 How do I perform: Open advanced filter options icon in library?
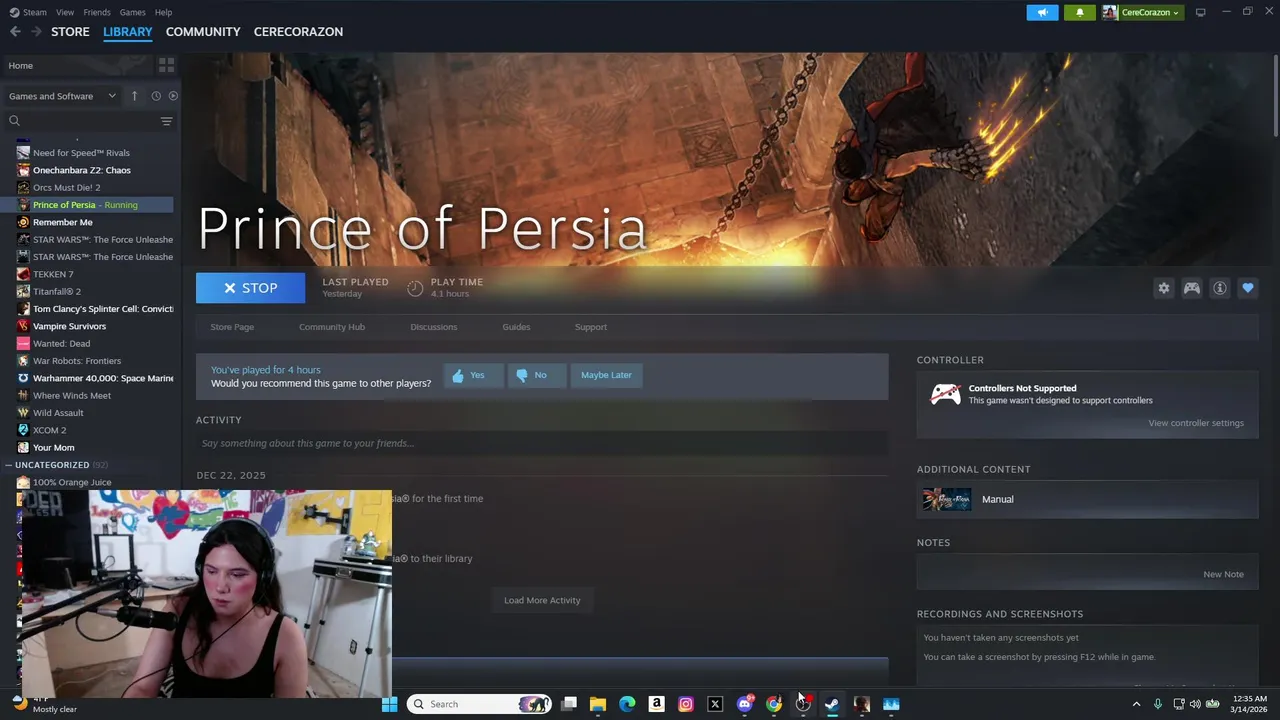point(166,121)
